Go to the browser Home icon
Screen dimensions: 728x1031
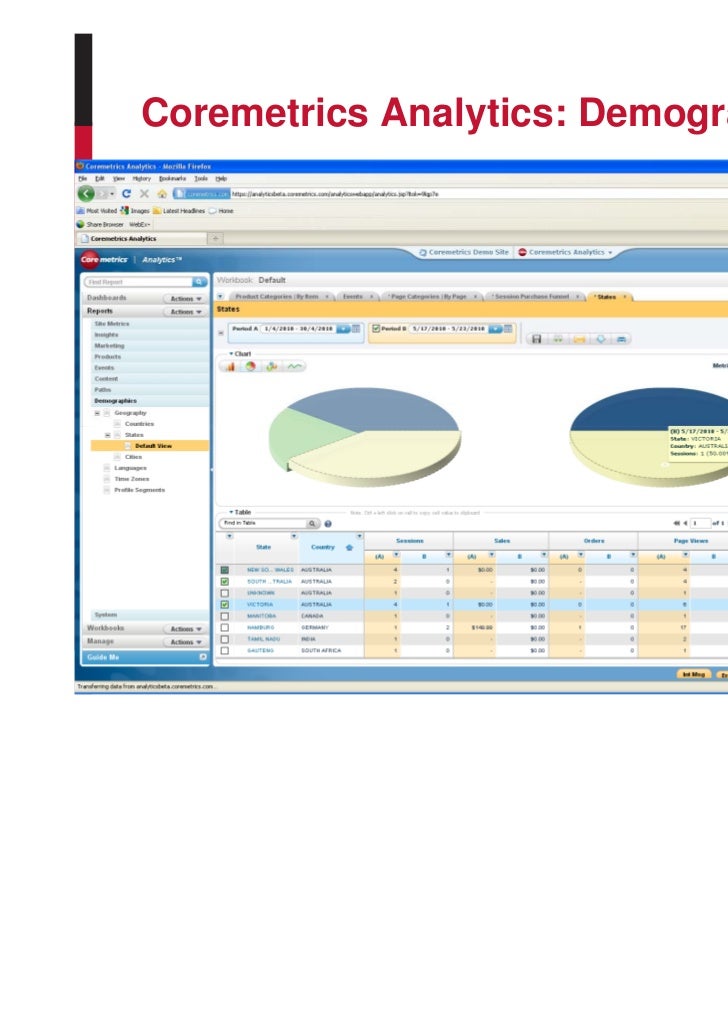coord(162,194)
